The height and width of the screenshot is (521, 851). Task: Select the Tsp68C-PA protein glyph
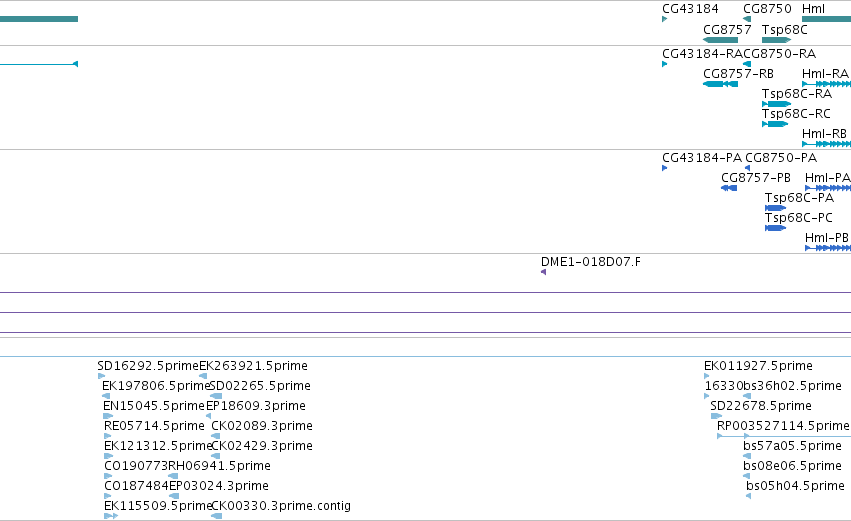[776, 208]
